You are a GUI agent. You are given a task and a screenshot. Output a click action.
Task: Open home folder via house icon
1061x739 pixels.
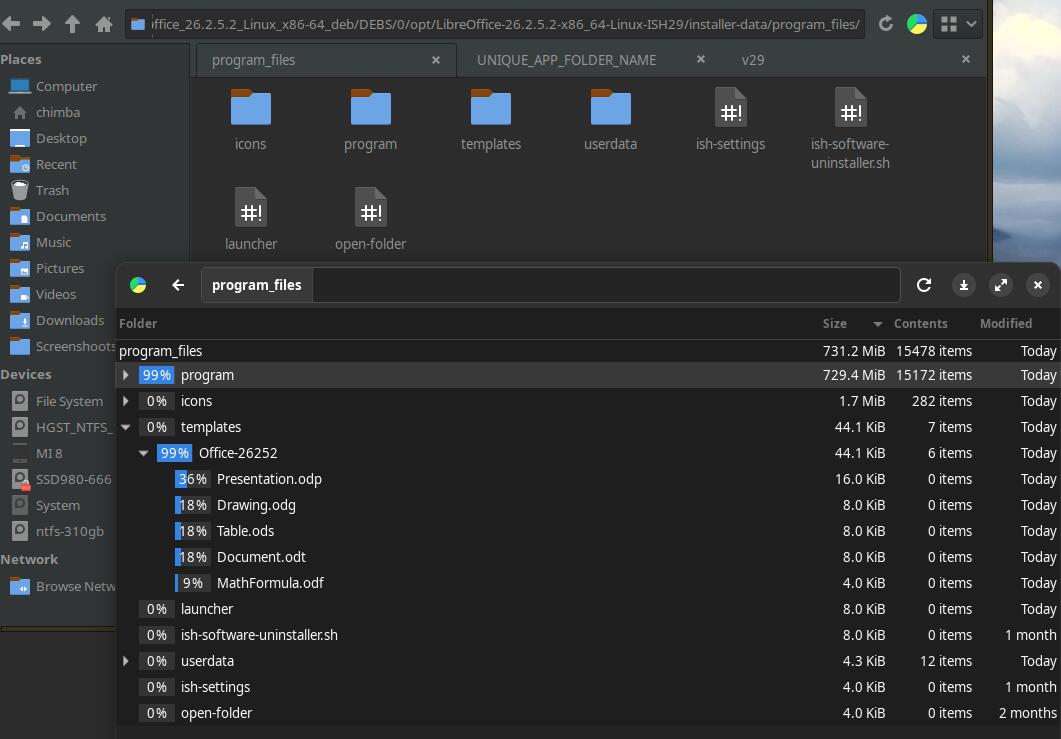tap(104, 24)
